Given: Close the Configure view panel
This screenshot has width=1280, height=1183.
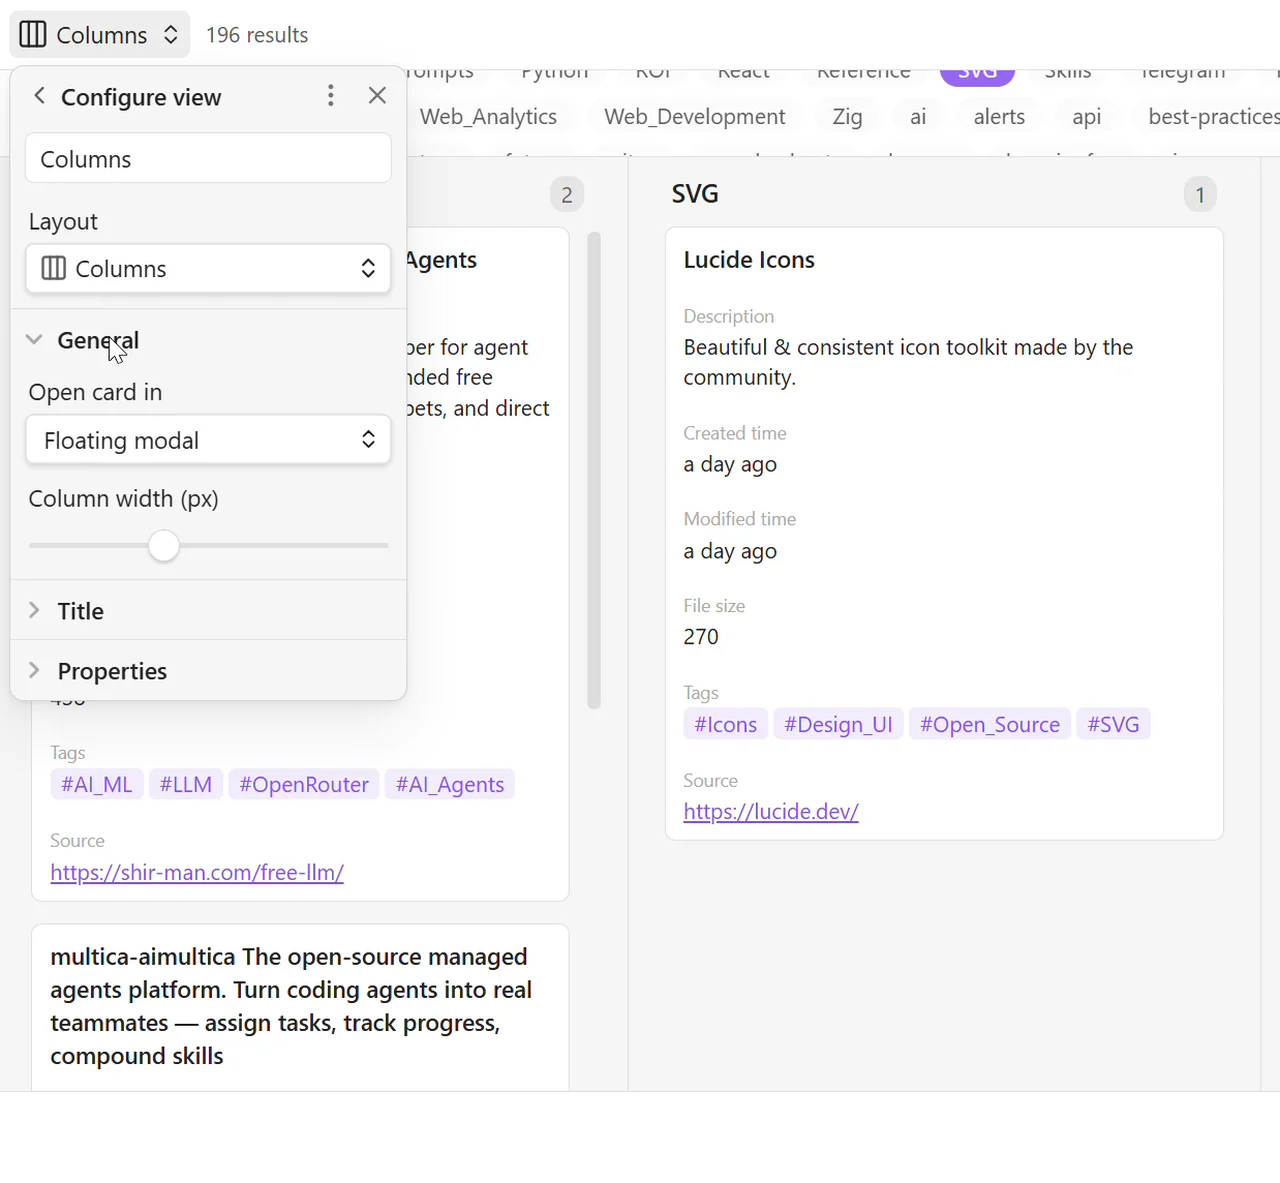Looking at the screenshot, I should click(377, 96).
